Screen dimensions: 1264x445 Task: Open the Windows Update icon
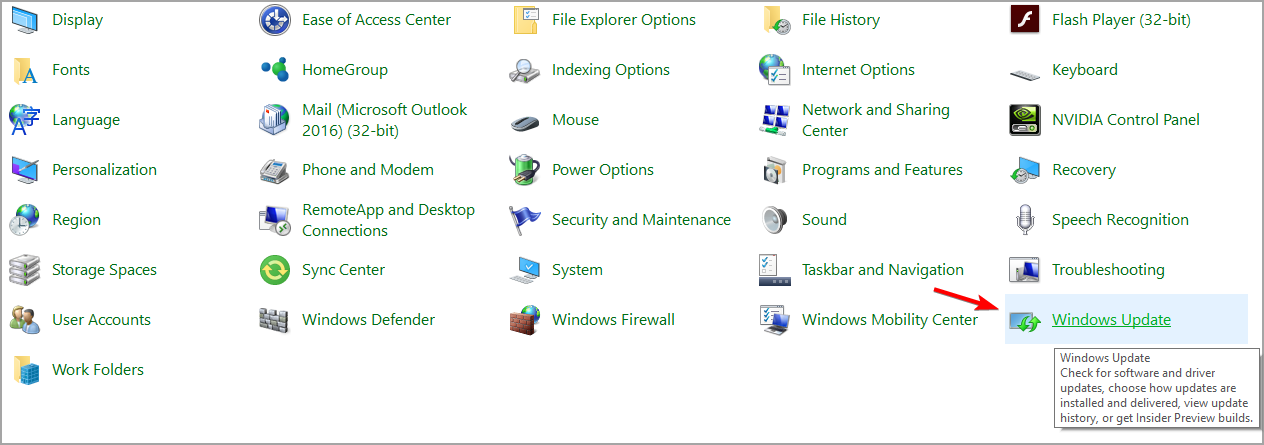coord(1025,321)
